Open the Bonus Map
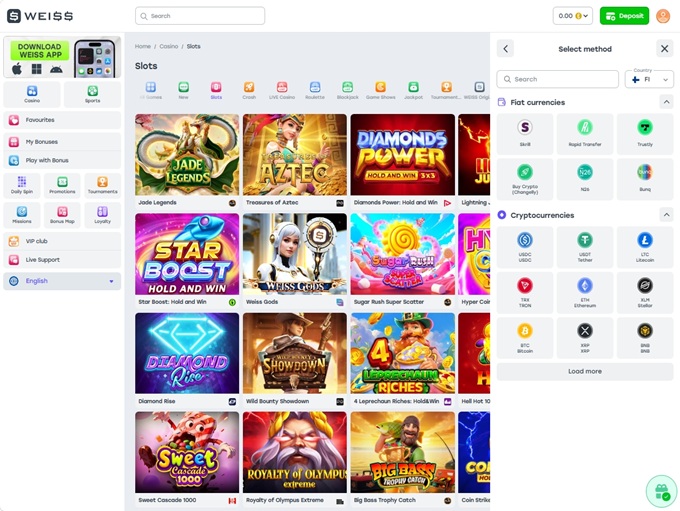The width and height of the screenshot is (680, 511). click(x=62, y=215)
